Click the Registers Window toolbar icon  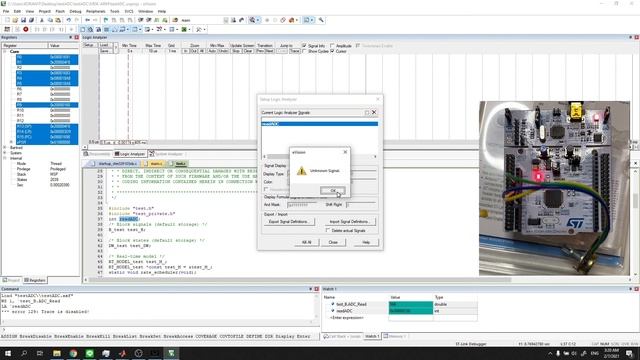(107, 29)
